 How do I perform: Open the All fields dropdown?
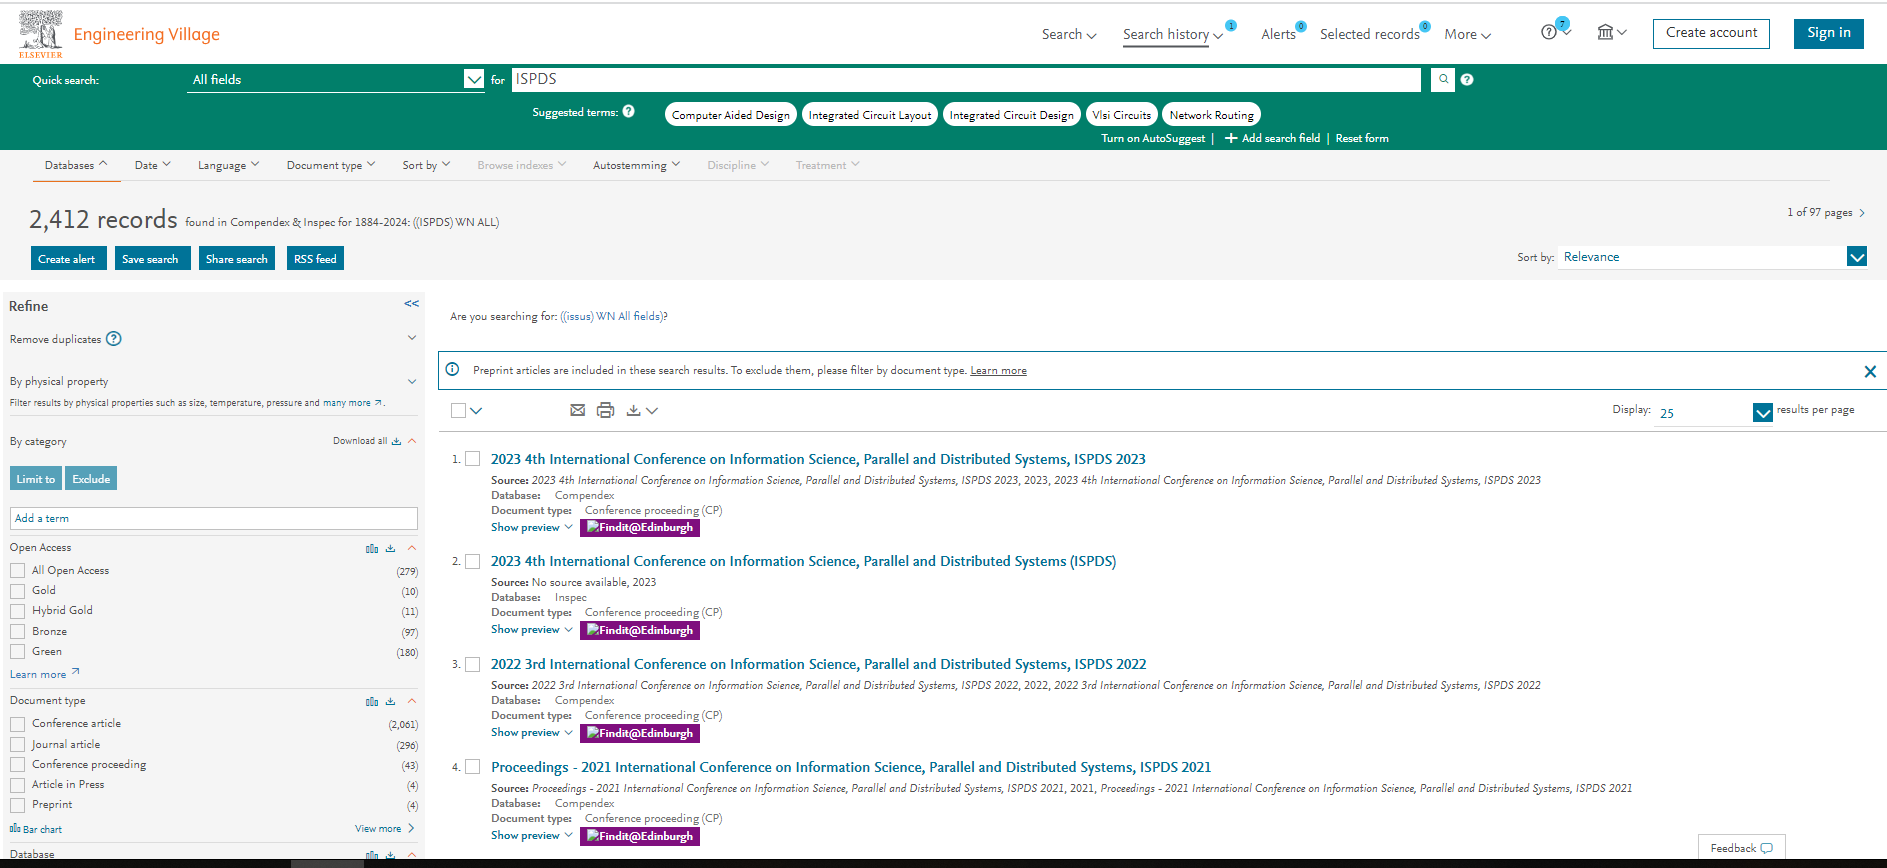point(337,79)
